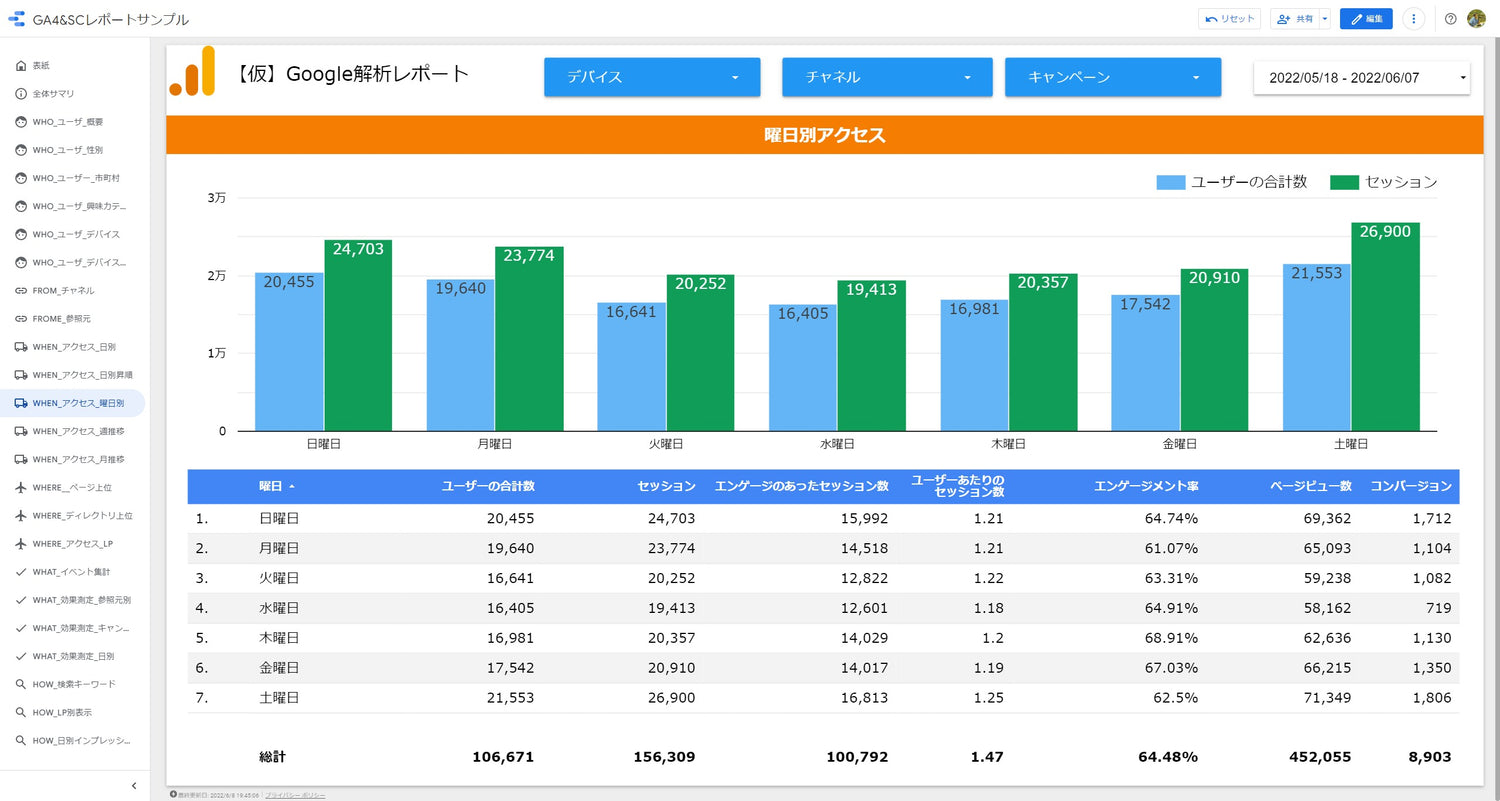Click the 編集 edit button
Screen dimensions: 1500x801
[x=1366, y=19]
